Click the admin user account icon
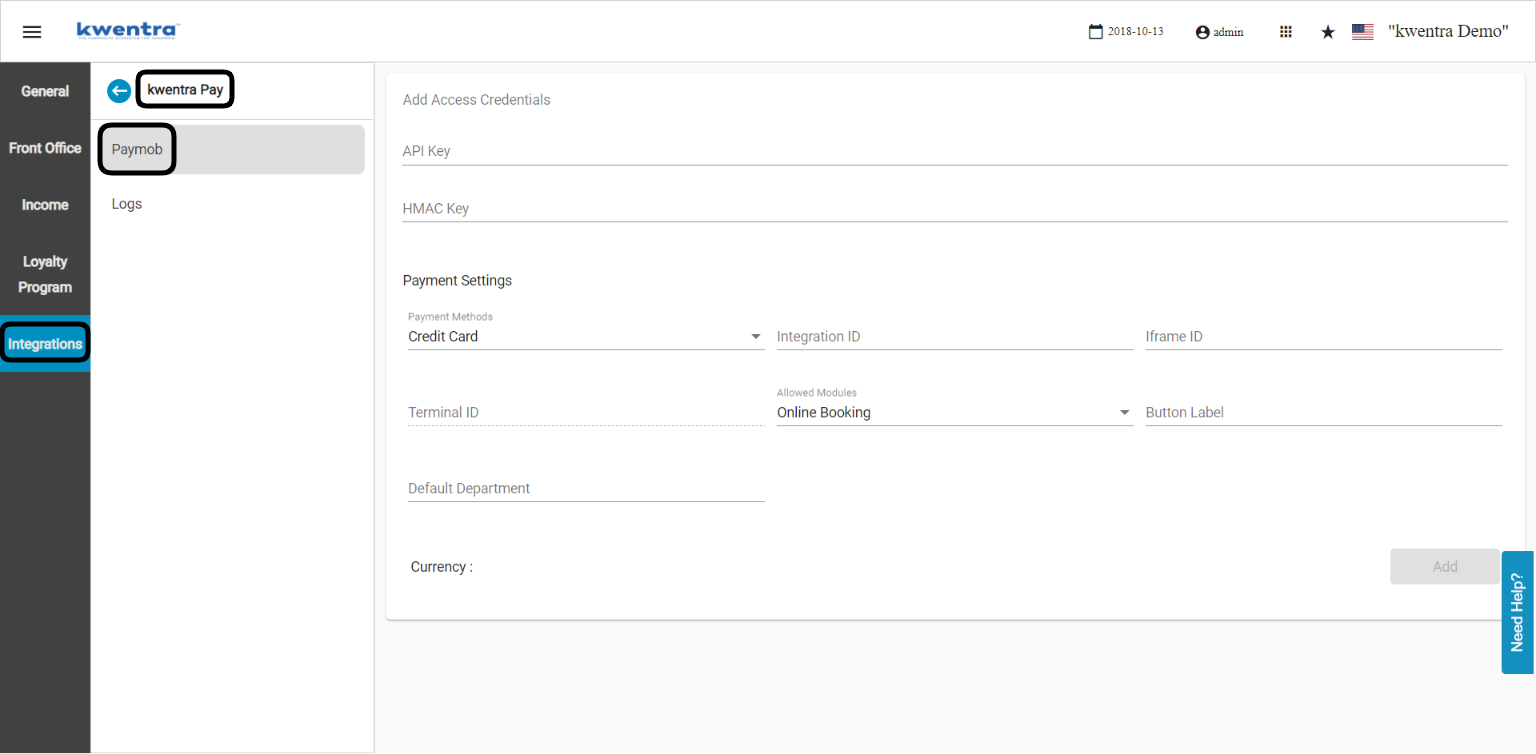The width and height of the screenshot is (1536, 754). point(1202,32)
